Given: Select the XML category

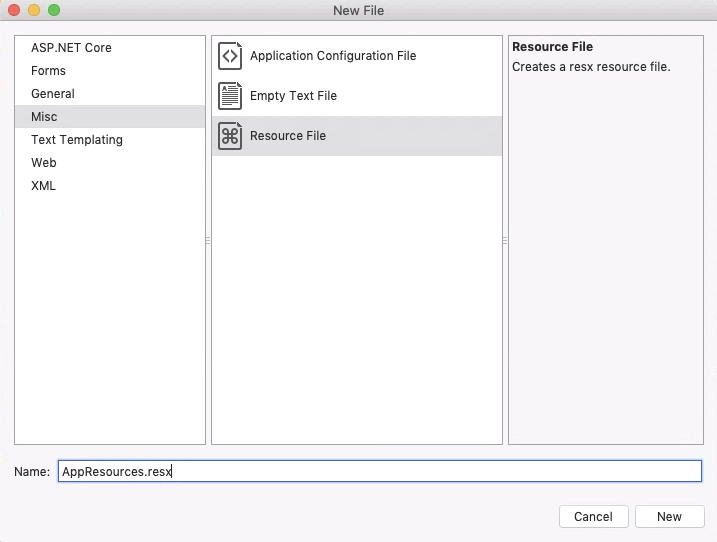Looking at the screenshot, I should (43, 186).
